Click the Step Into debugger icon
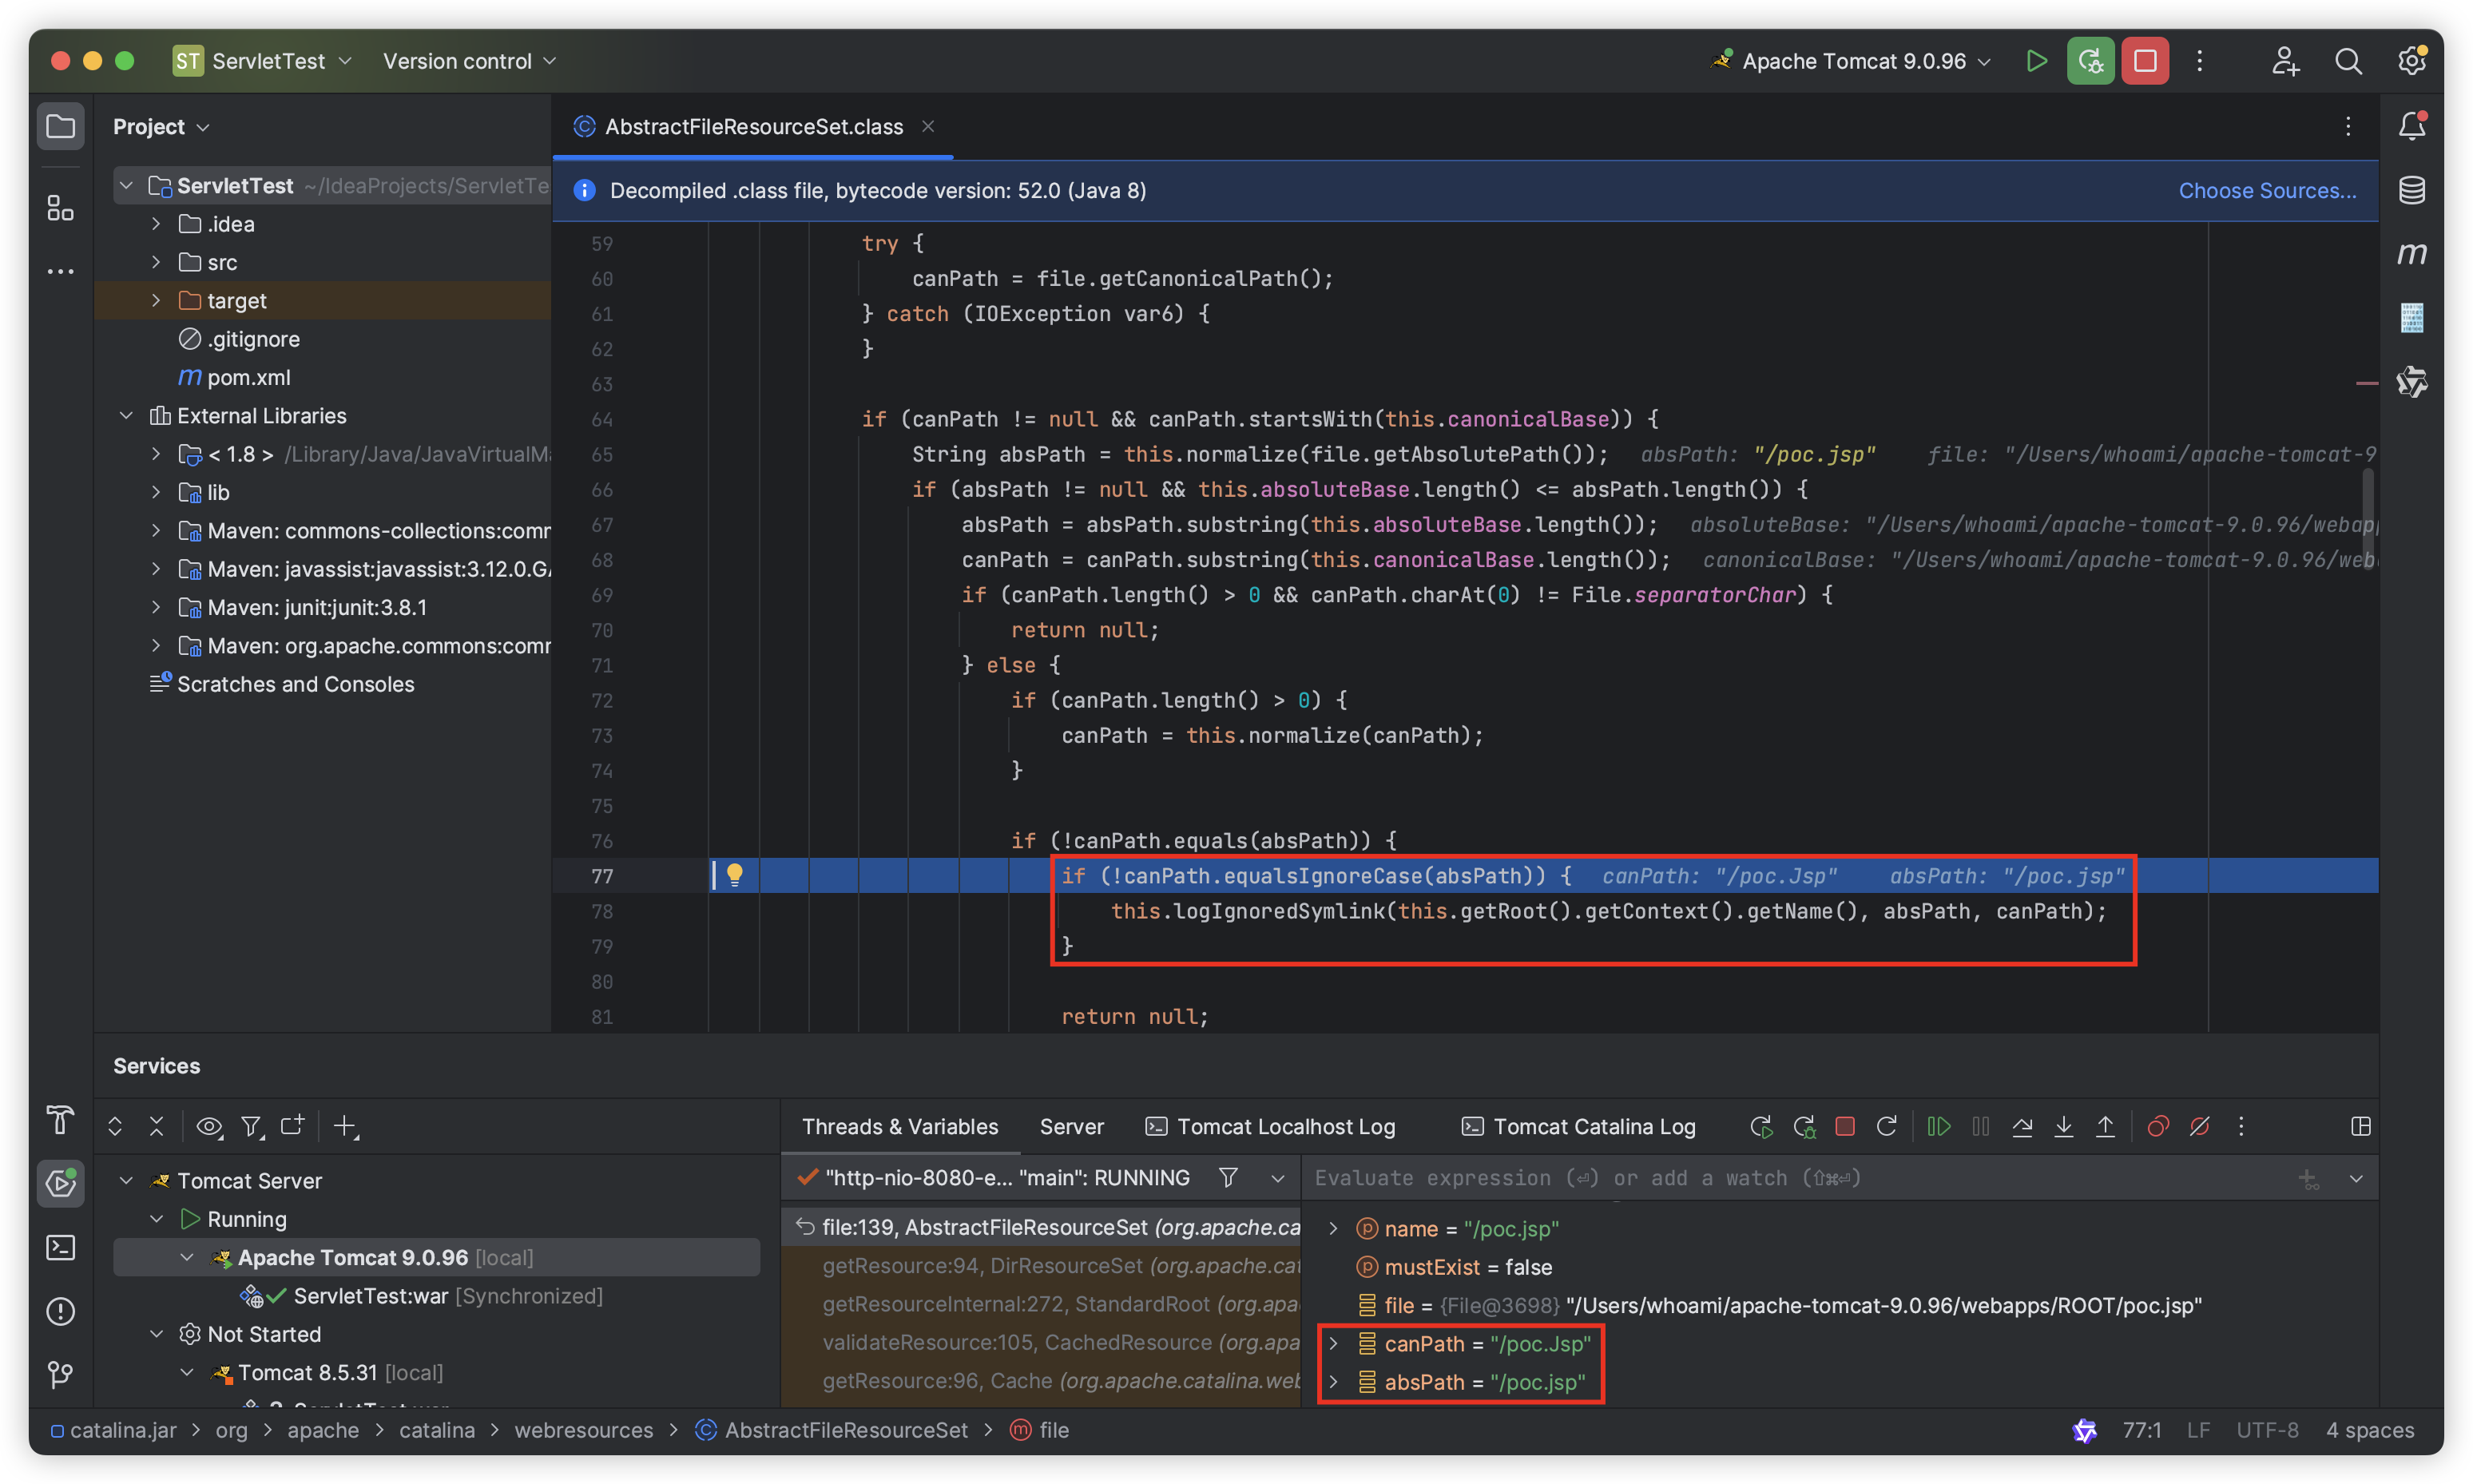 pyautogui.click(x=2063, y=1127)
